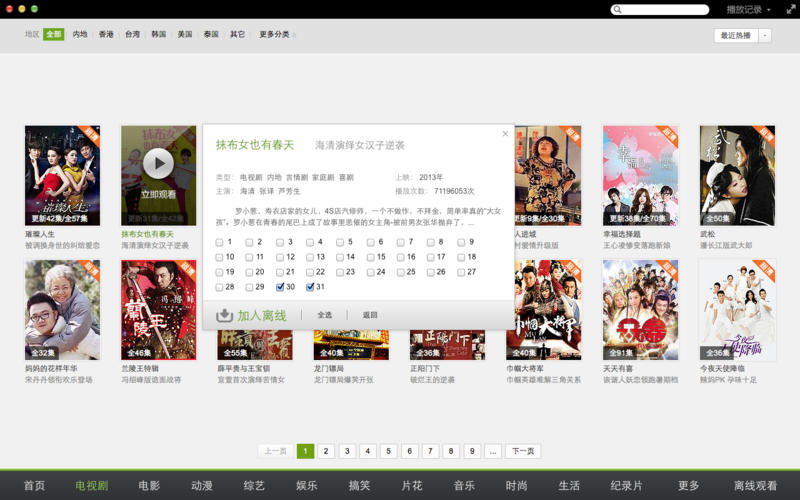Click the 下一页 next page button
Viewport: 800px width, 500px height.
tap(523, 451)
